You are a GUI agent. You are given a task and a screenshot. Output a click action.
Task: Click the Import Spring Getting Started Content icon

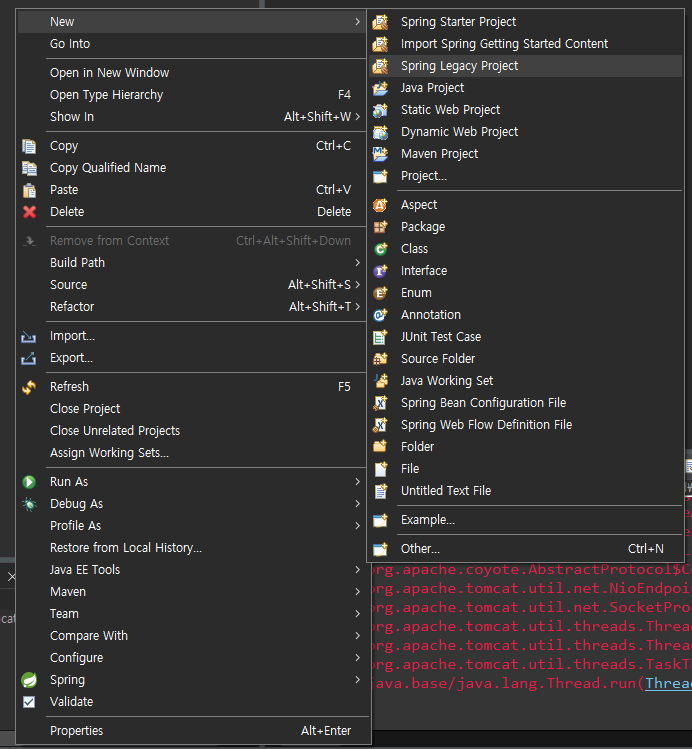[380, 44]
